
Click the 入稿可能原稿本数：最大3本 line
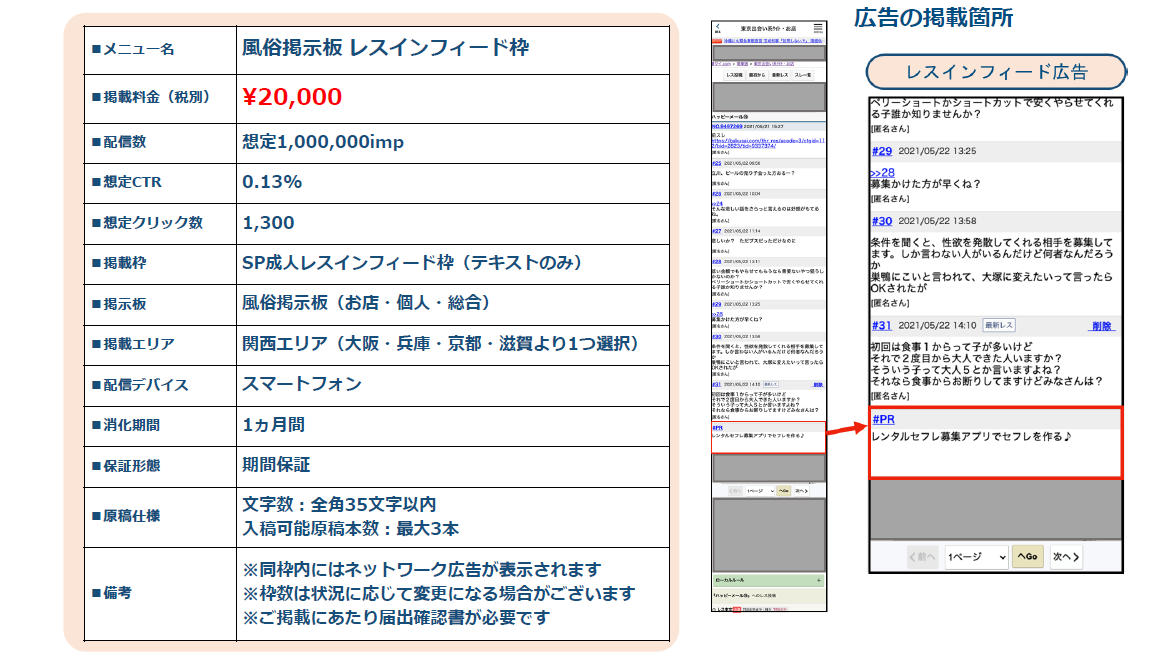[350, 528]
